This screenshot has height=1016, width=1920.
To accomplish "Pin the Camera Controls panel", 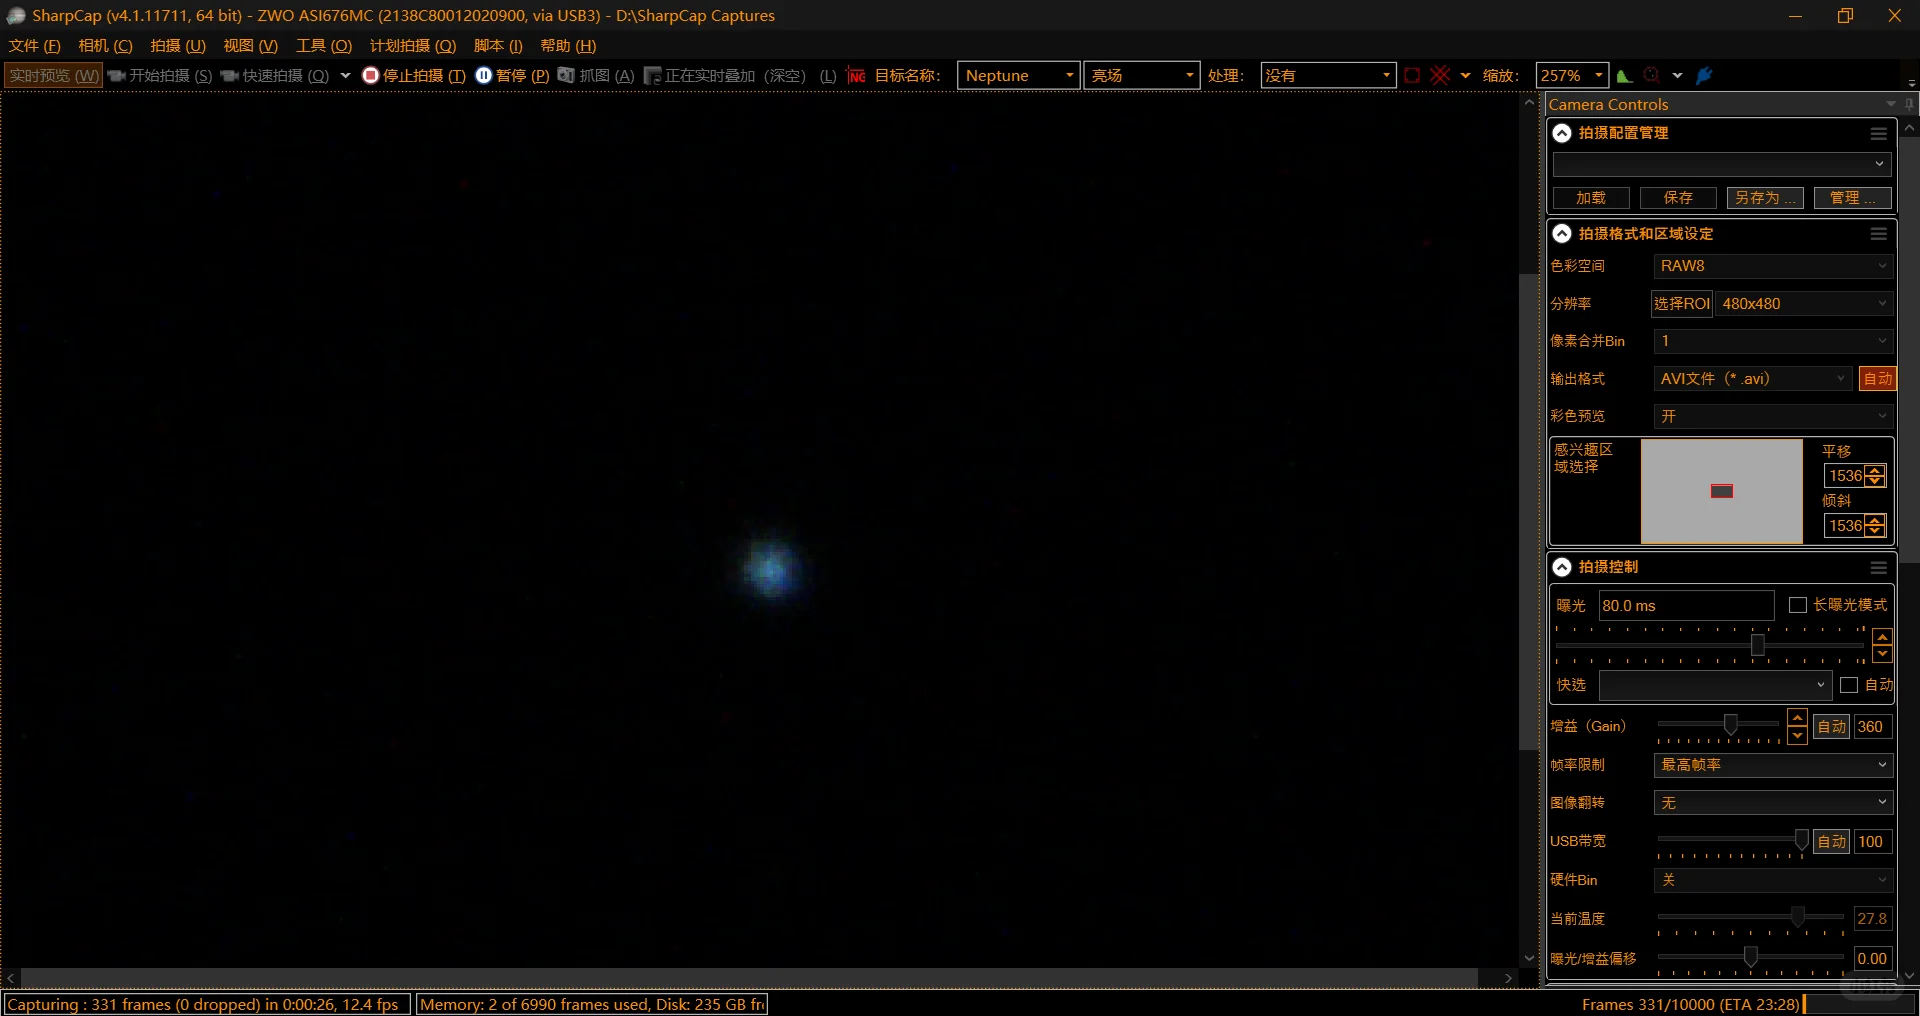I will click(1909, 104).
